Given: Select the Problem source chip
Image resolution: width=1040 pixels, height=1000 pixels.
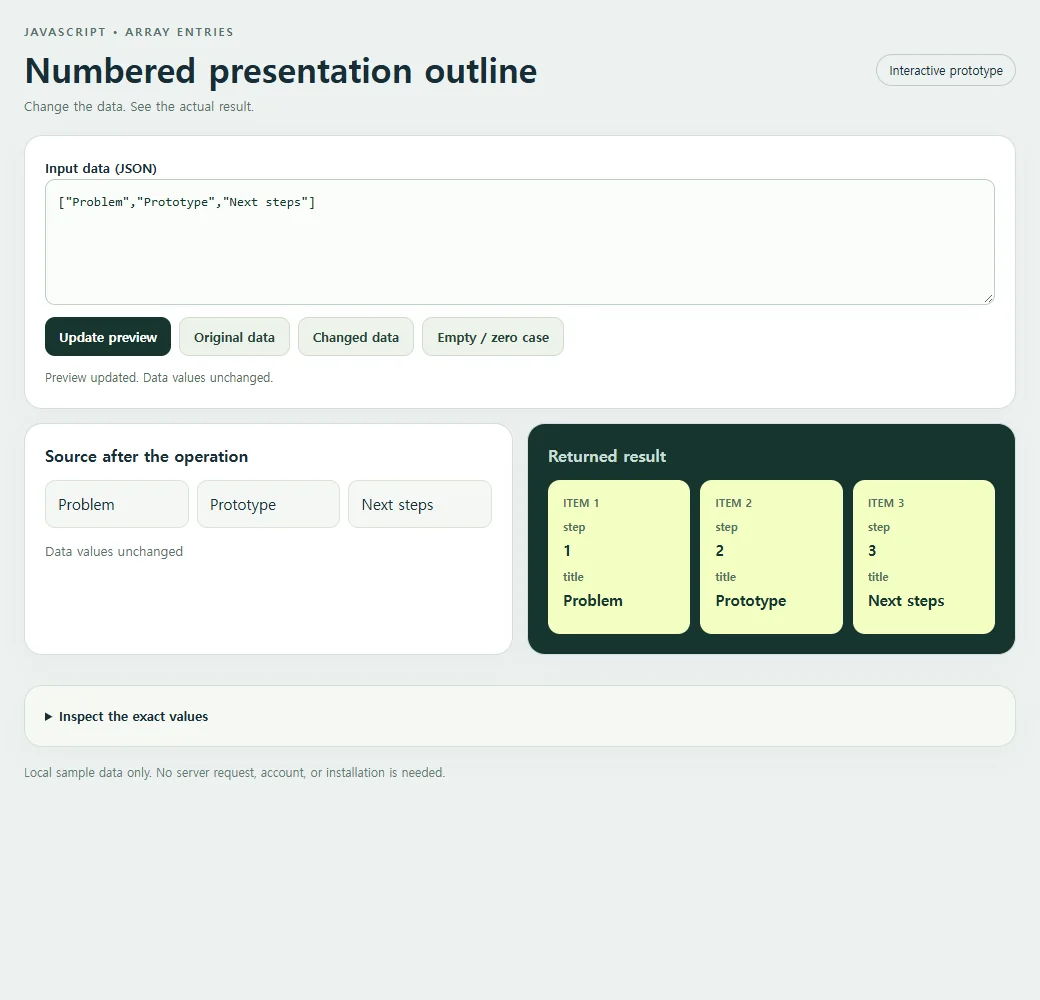Looking at the screenshot, I should (117, 505).
